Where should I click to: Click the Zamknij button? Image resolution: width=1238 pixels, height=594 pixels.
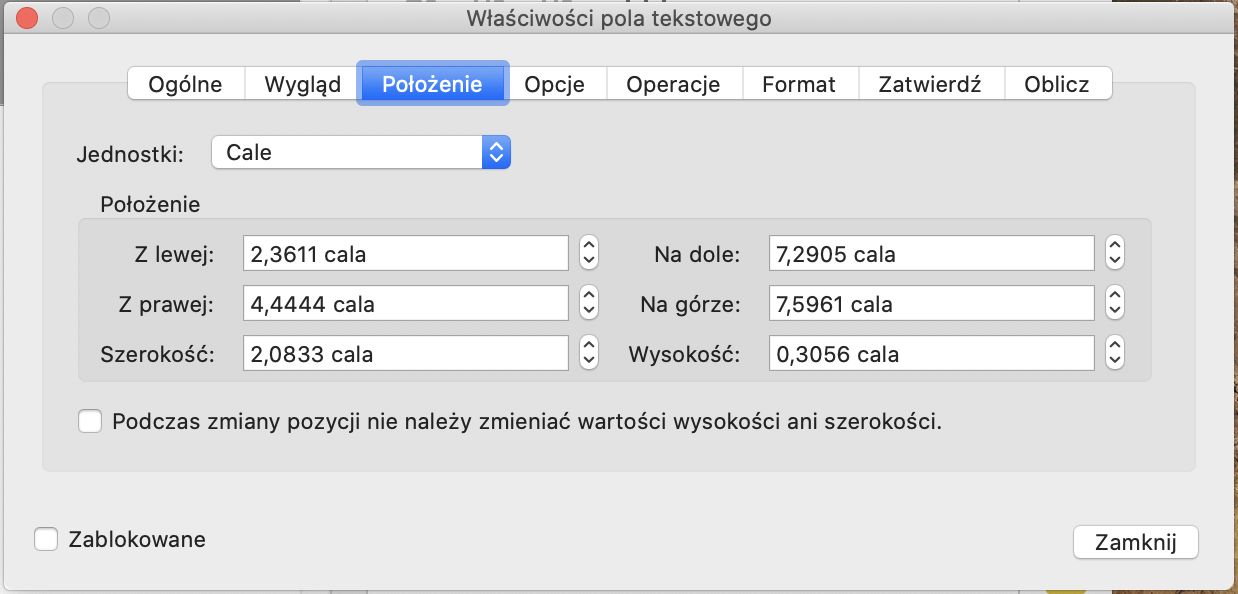(1135, 541)
